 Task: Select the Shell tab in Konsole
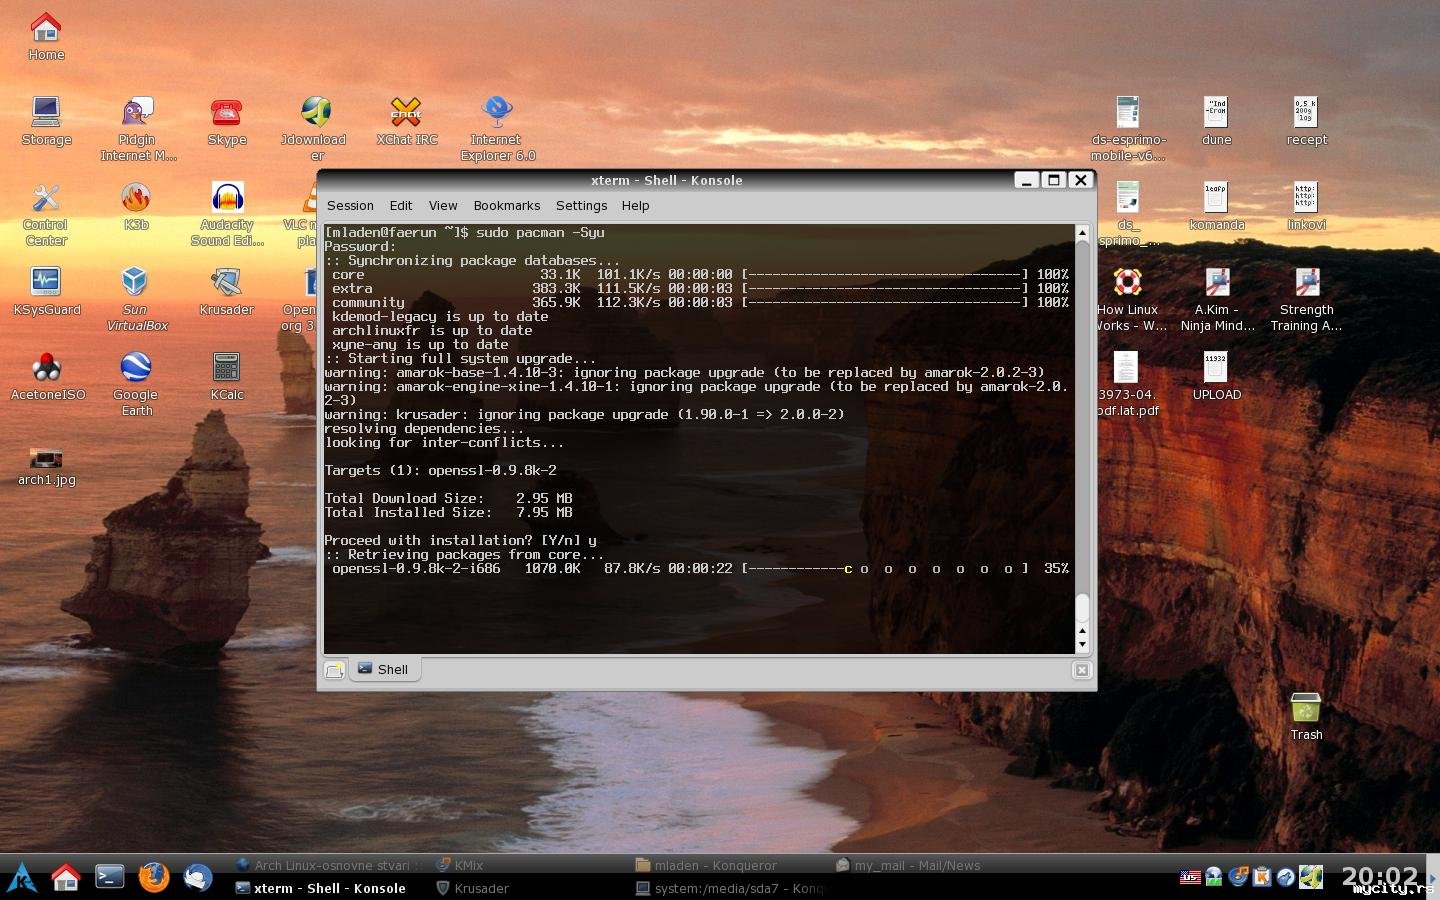384,670
